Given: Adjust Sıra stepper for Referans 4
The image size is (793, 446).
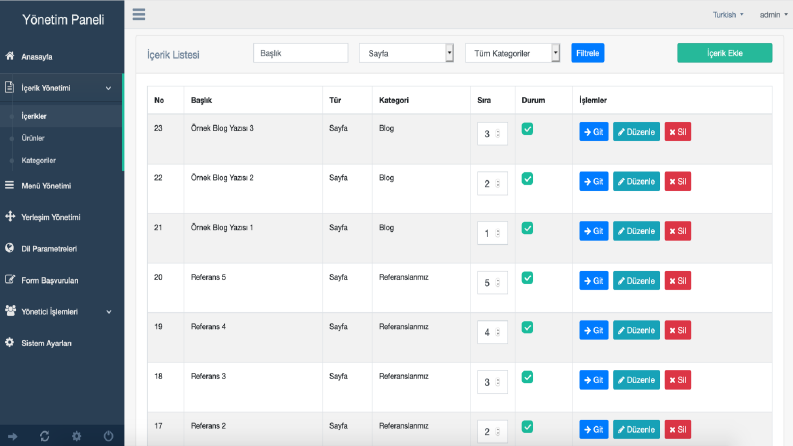Looking at the screenshot, I should (x=498, y=332).
